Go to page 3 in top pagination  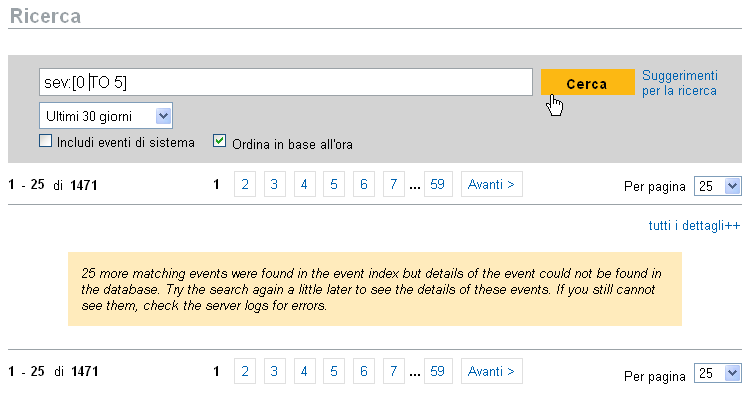point(274,184)
